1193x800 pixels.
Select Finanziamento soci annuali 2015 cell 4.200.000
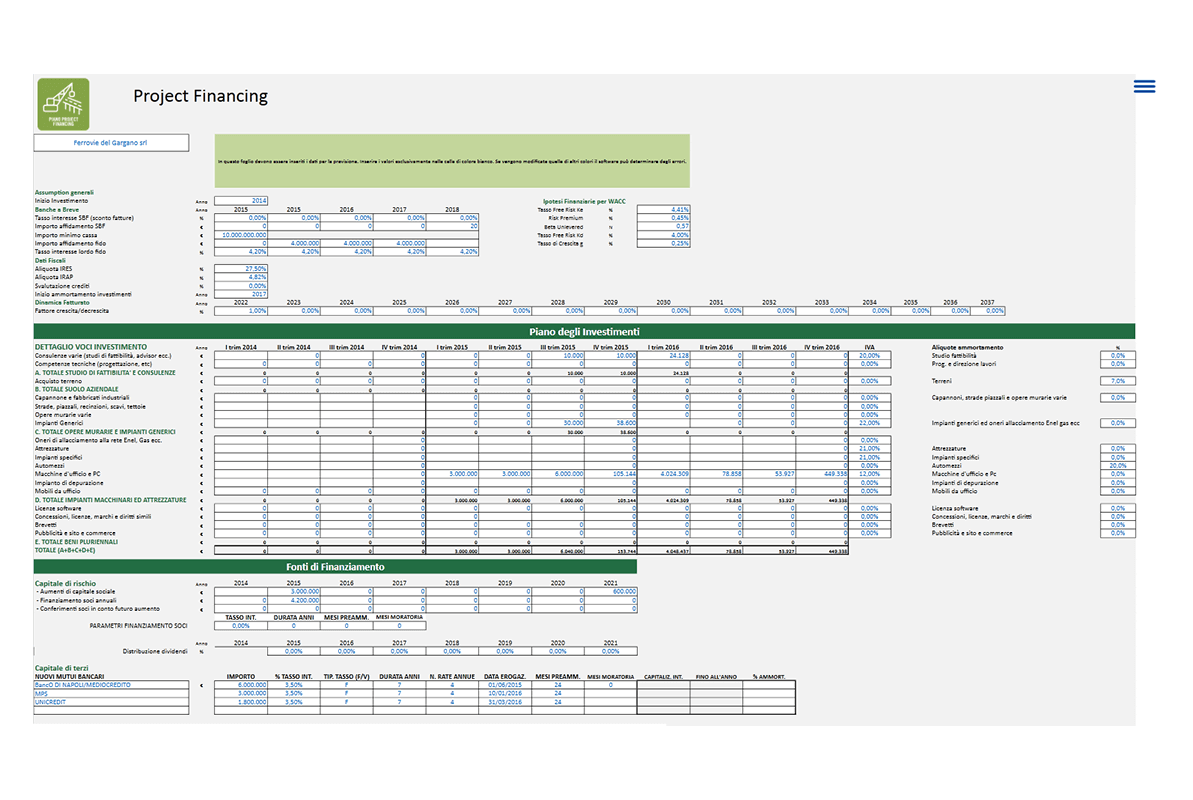point(294,600)
